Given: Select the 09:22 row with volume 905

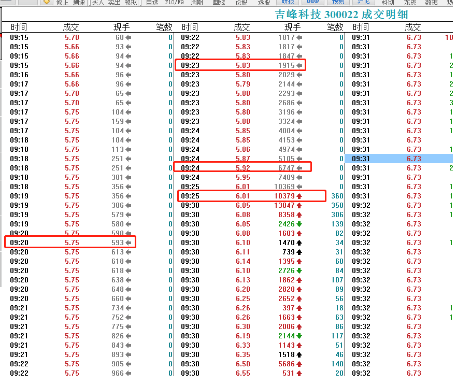Looking at the screenshot, I should coord(87,364).
